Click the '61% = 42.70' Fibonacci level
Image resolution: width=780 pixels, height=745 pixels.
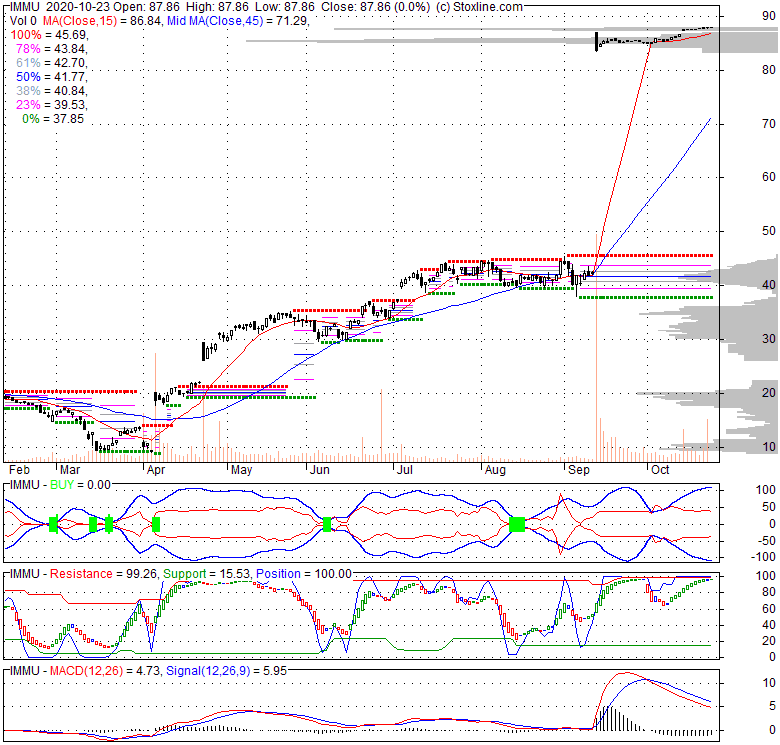tap(52, 63)
